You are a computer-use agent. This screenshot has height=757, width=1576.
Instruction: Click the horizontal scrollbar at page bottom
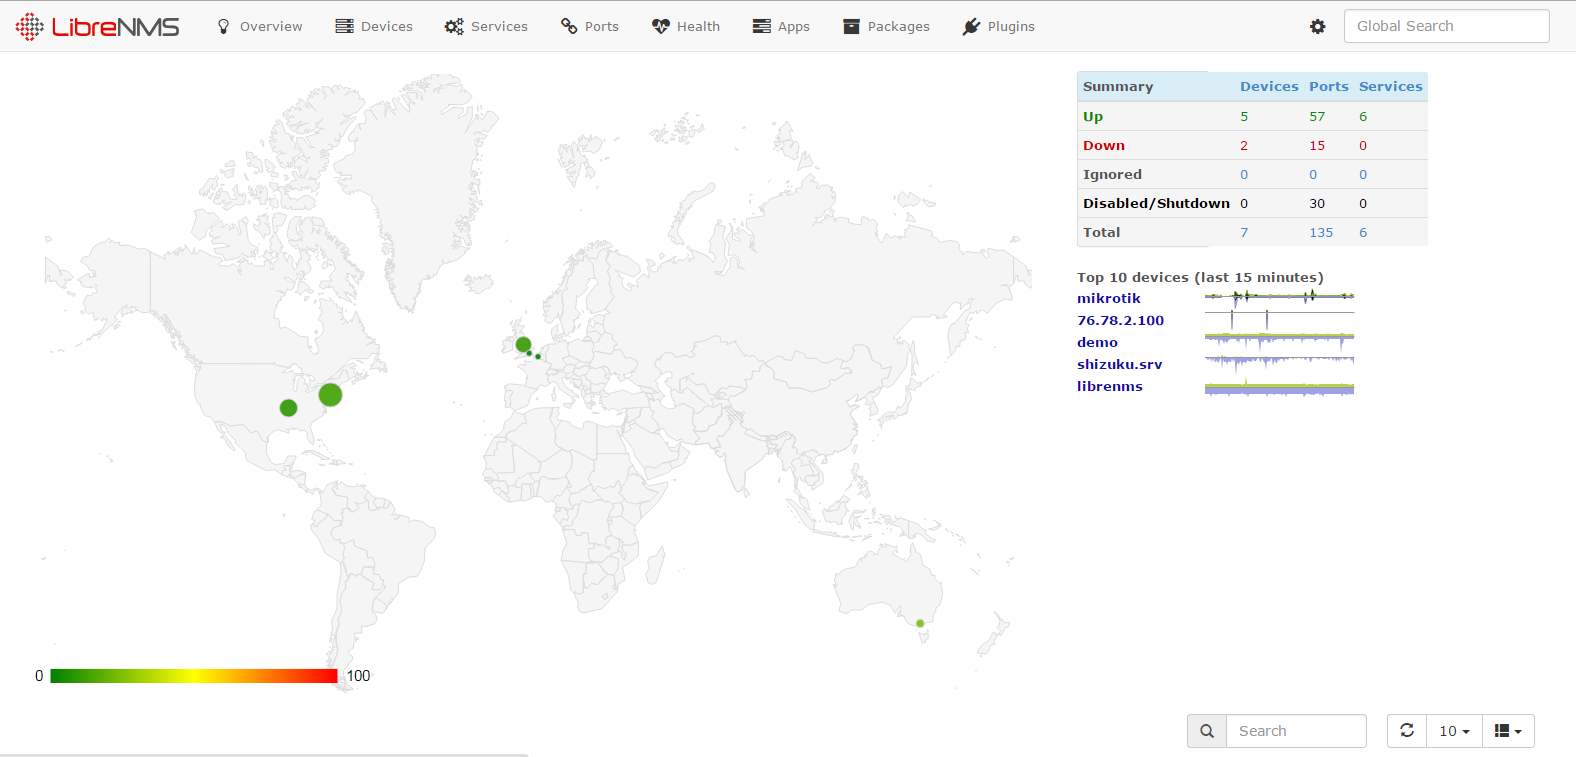[x=264, y=754]
